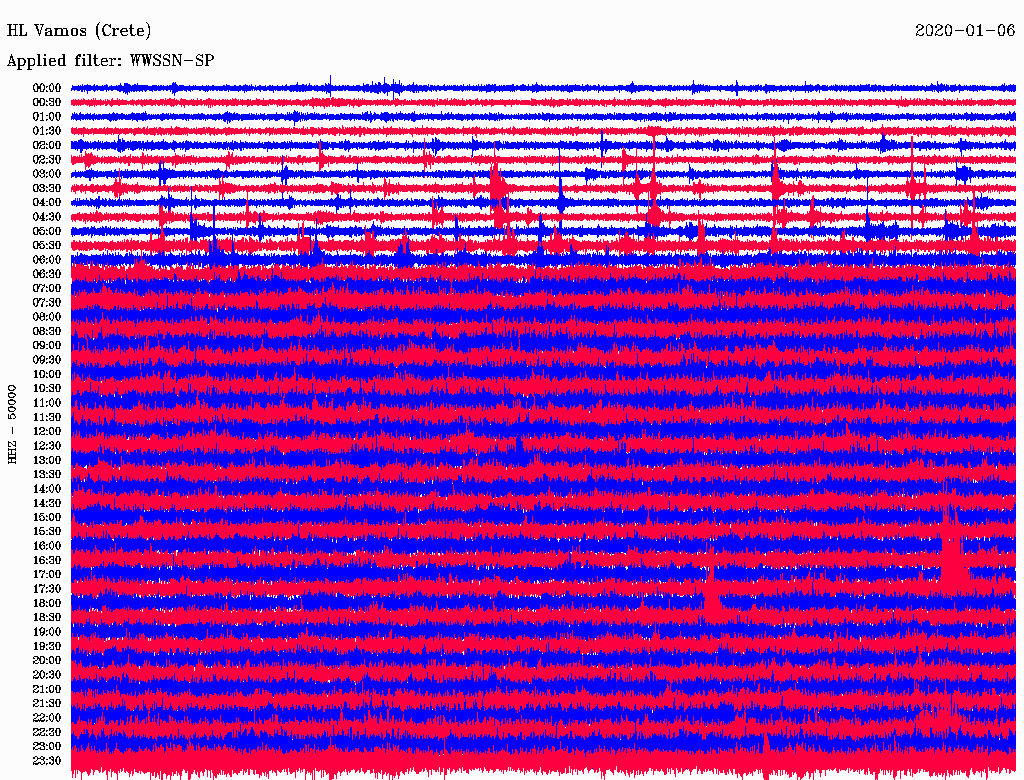
Task: Click the 12:00 time label
Action: pyautogui.click(x=47, y=431)
